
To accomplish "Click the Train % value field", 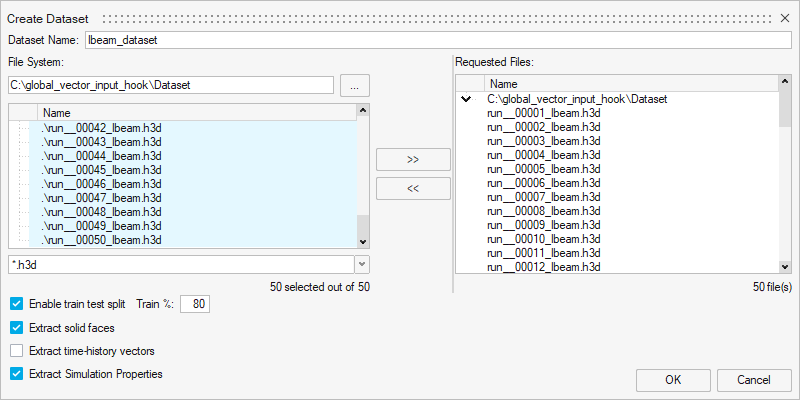I will pos(195,305).
